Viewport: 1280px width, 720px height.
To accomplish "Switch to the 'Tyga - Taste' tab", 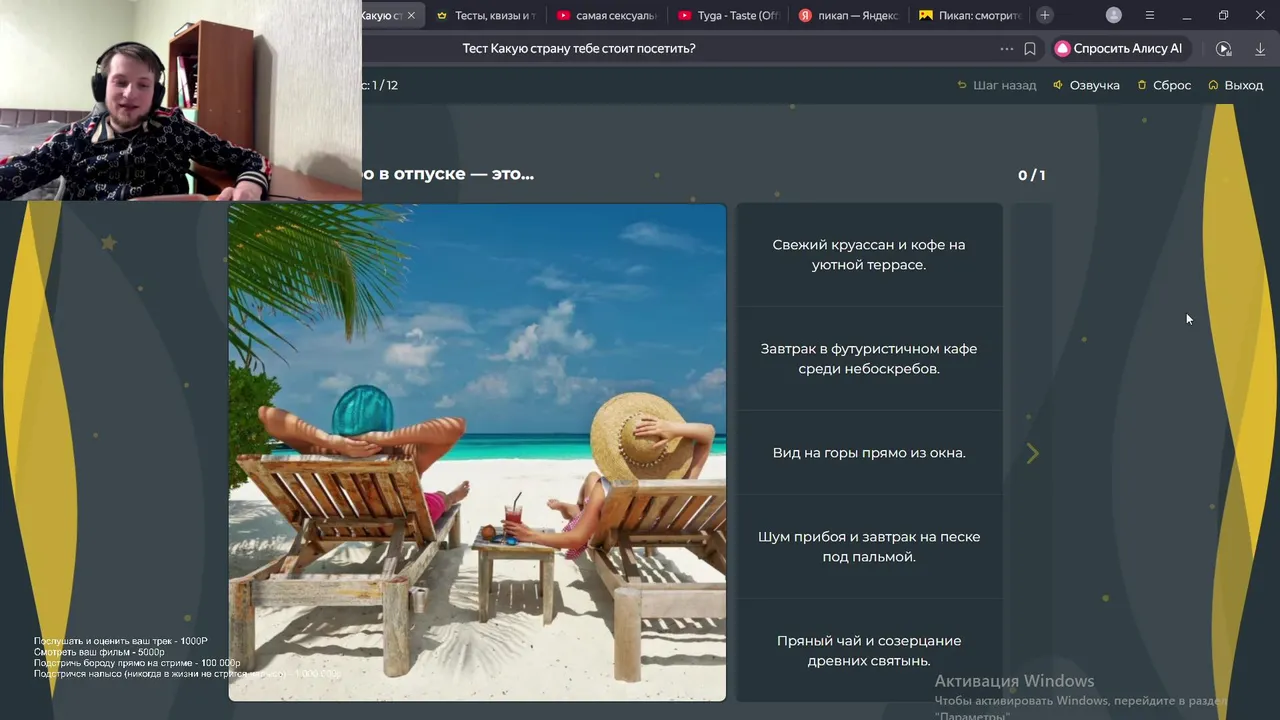I will 728,16.
